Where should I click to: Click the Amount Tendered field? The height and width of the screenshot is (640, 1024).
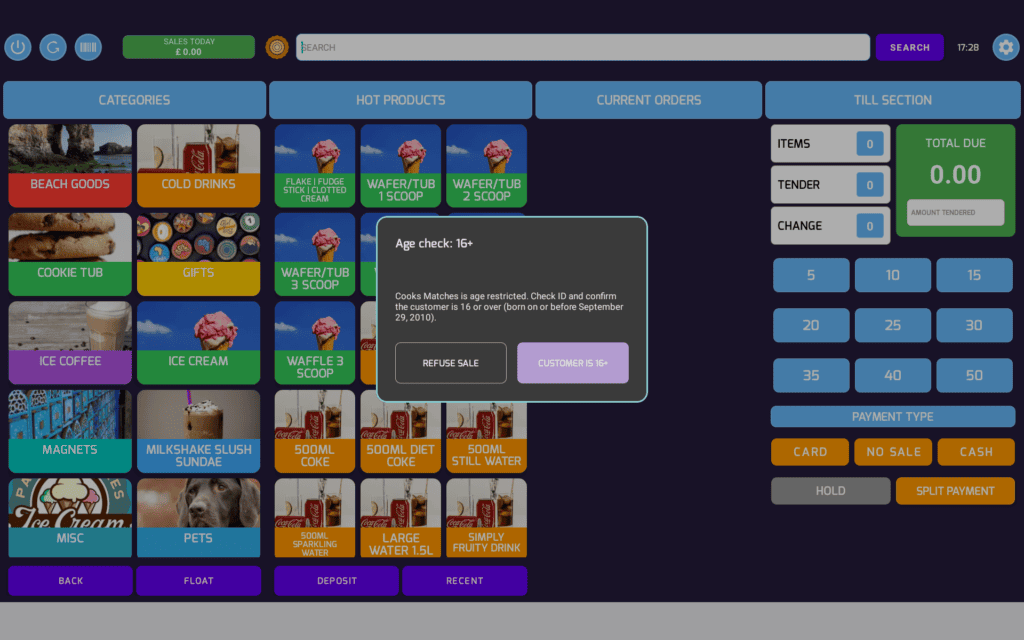click(955, 212)
